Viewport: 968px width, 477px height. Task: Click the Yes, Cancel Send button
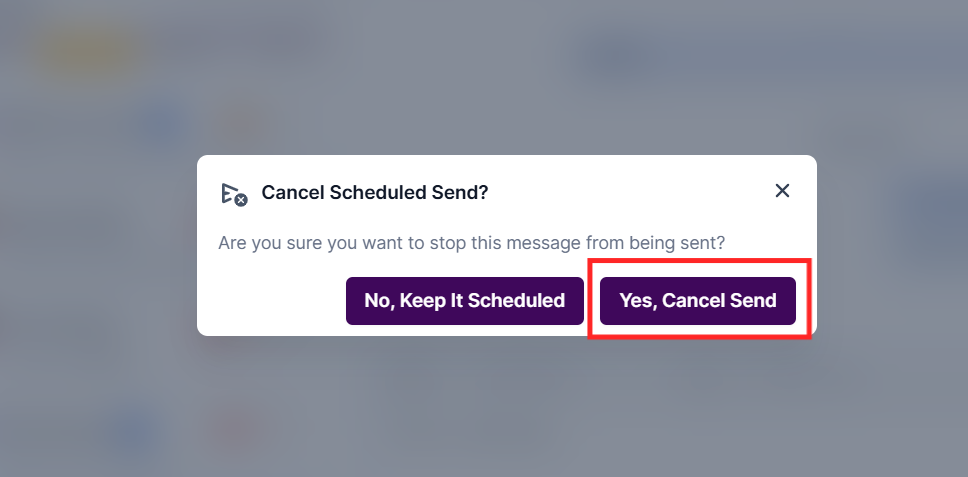click(x=697, y=301)
